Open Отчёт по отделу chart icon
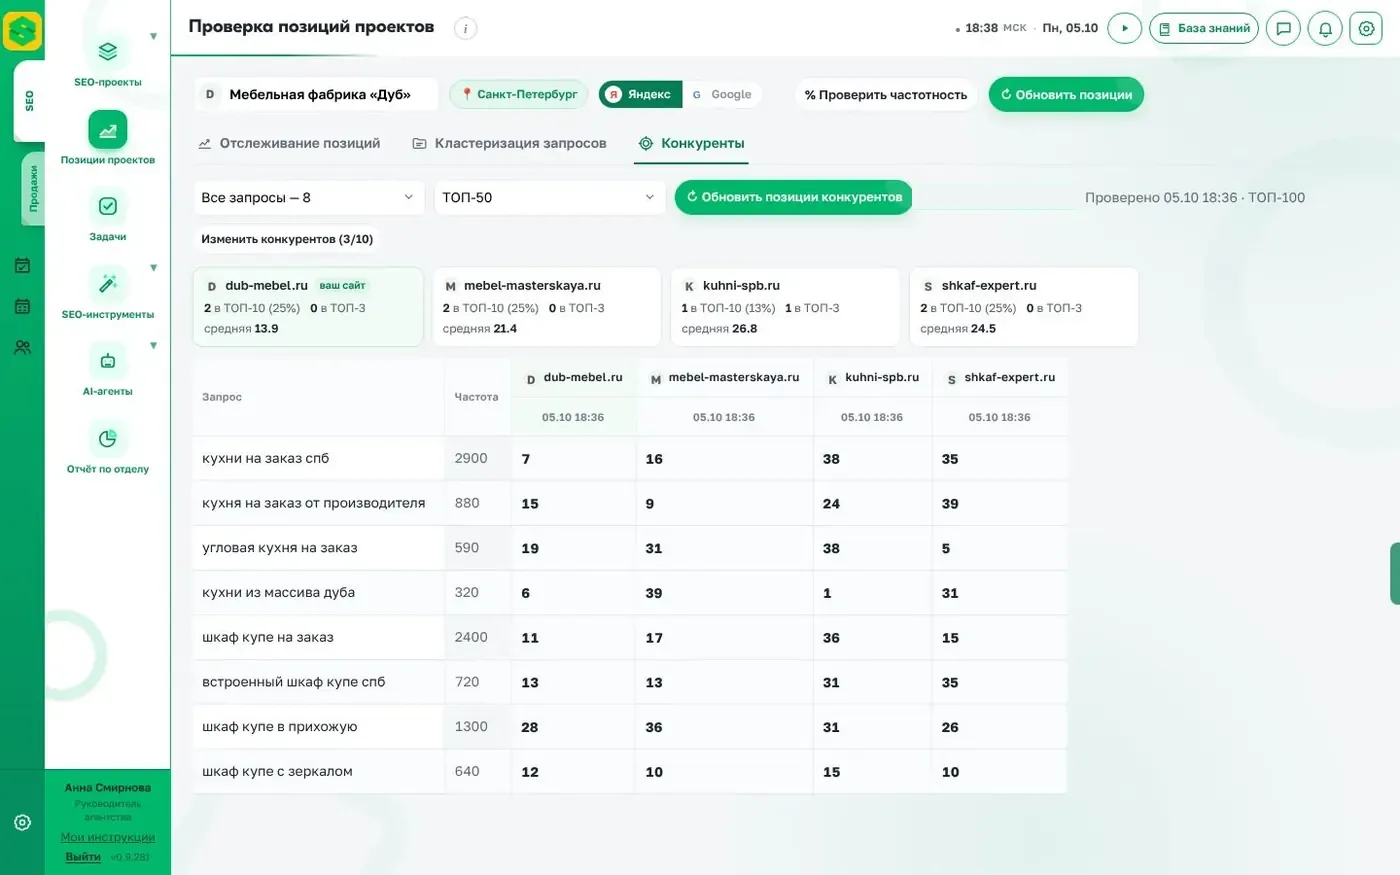Image resolution: width=1400 pixels, height=875 pixels. click(x=108, y=438)
